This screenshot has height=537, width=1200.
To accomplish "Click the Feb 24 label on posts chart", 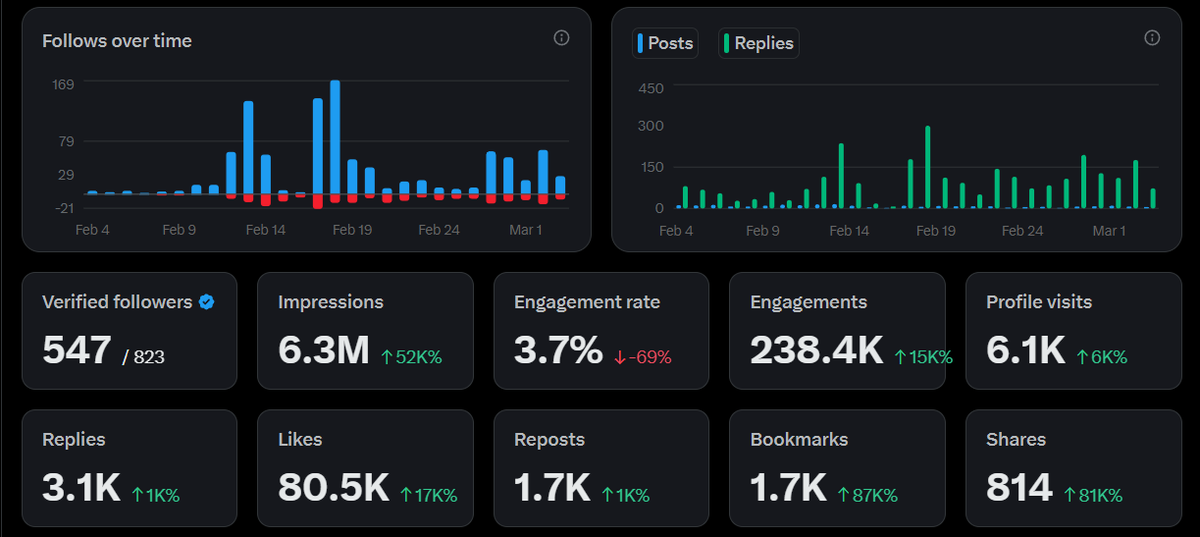I will [x=1022, y=231].
